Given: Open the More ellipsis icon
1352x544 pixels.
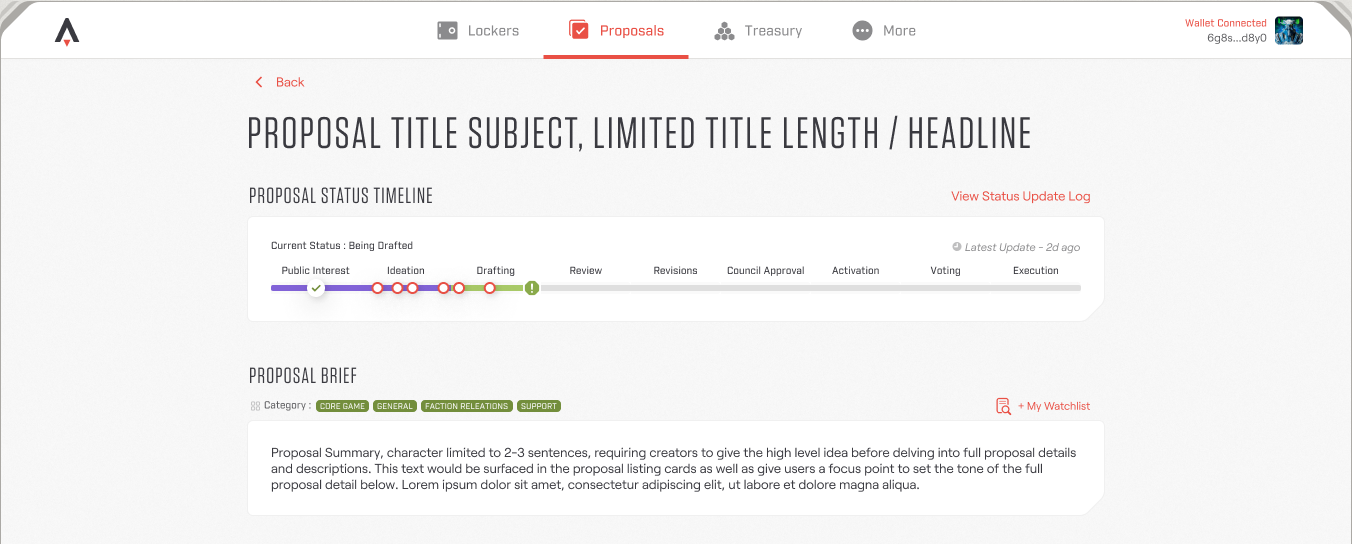Looking at the screenshot, I should click(862, 31).
